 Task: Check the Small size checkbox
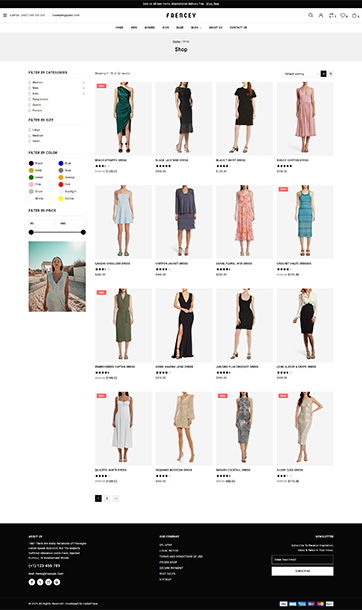point(30,141)
